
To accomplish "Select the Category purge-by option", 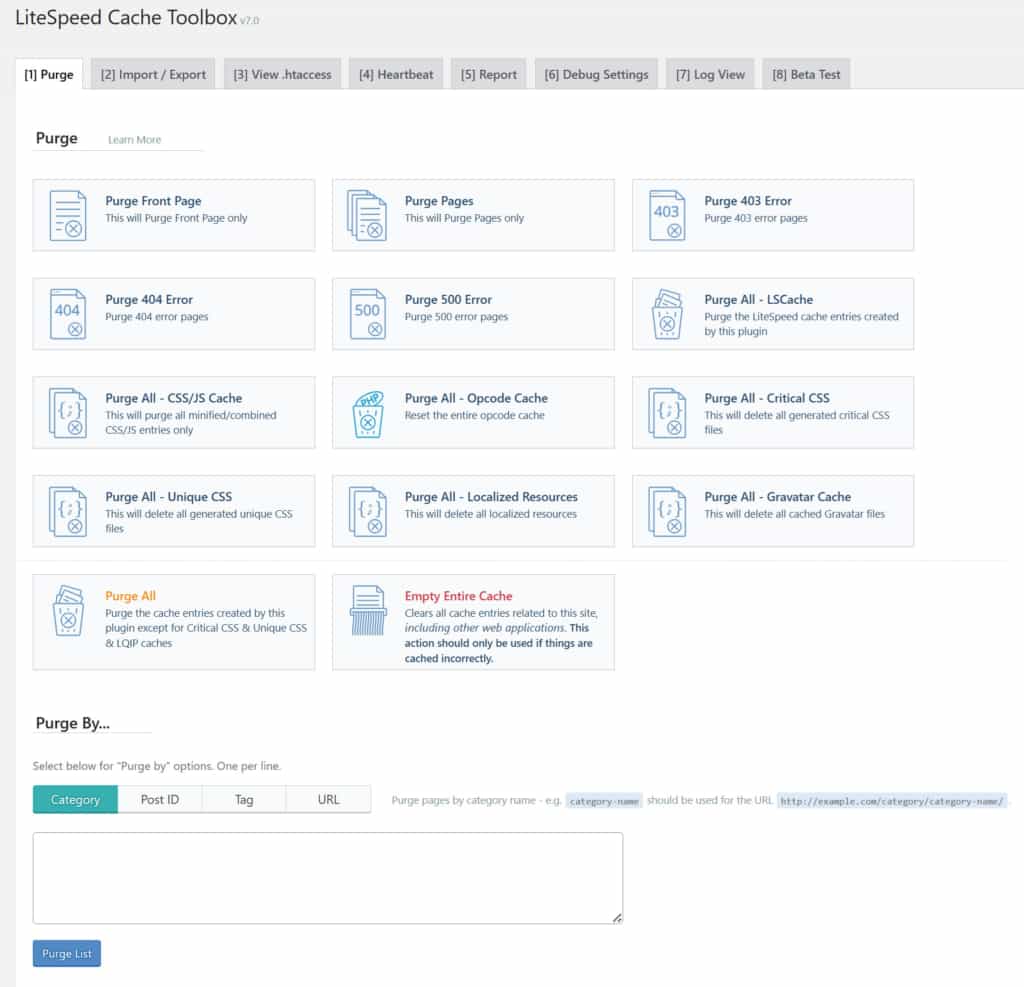I will tap(75, 799).
